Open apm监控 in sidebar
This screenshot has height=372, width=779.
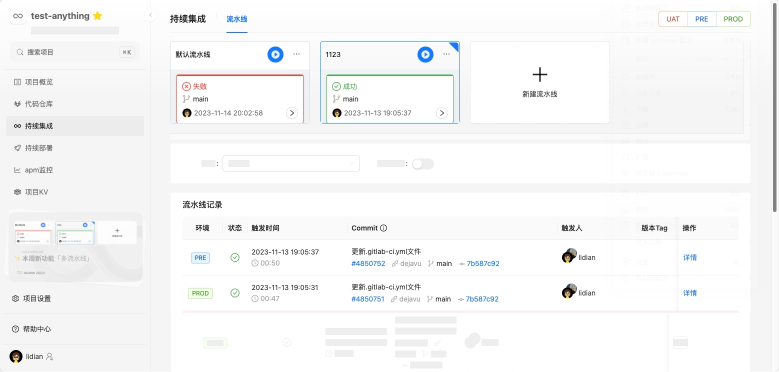[75, 170]
